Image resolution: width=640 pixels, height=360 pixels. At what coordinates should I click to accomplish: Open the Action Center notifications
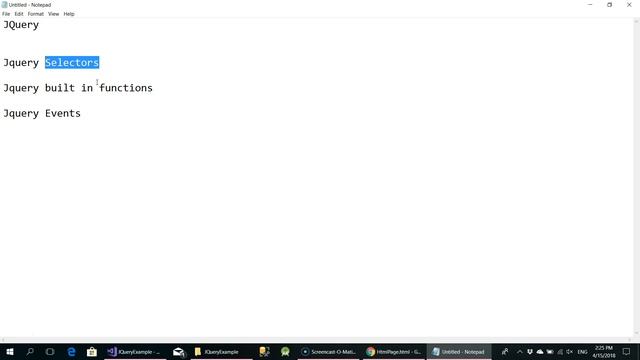click(x=627, y=352)
